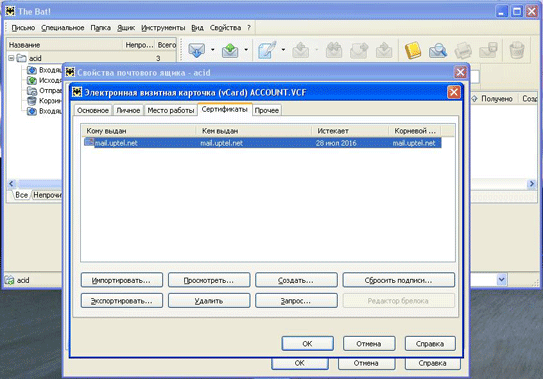This screenshot has height=379, width=543.
Task: Click the acid account icon in status bar
Action: click(9, 280)
